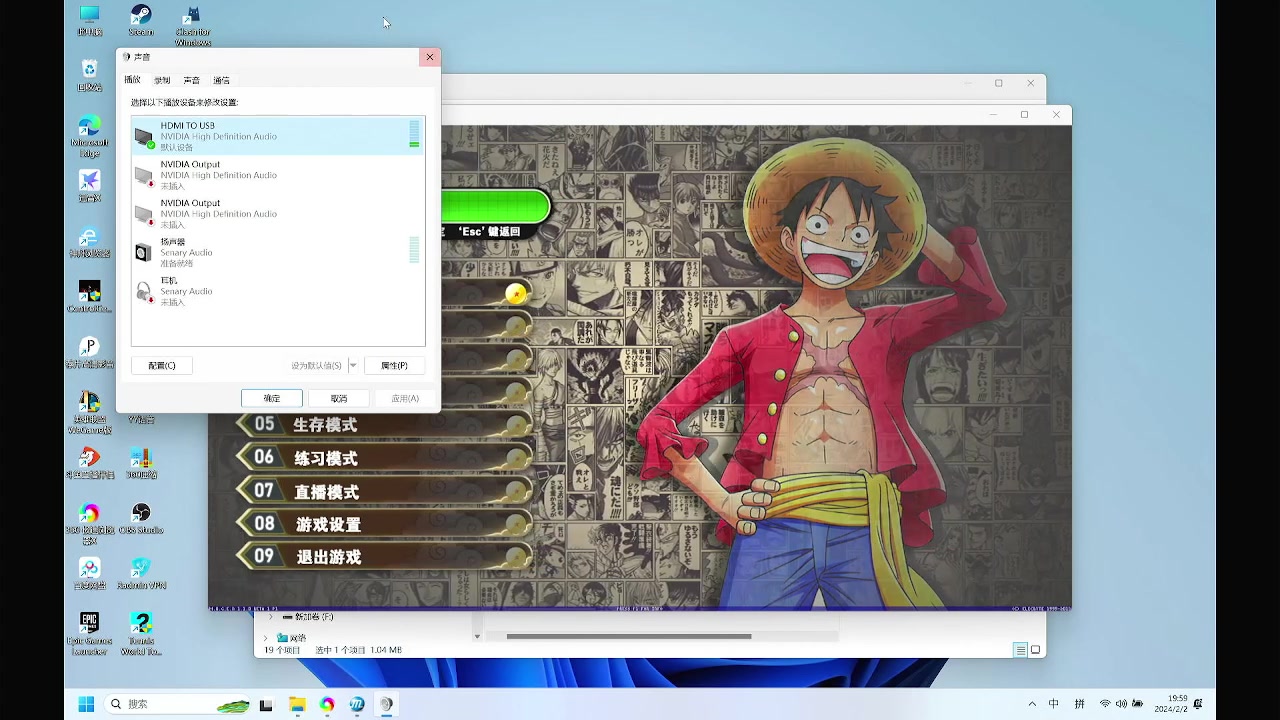1280x720 pixels.
Task: Select the HDMI TO USB playback device
Action: pyautogui.click(x=278, y=136)
